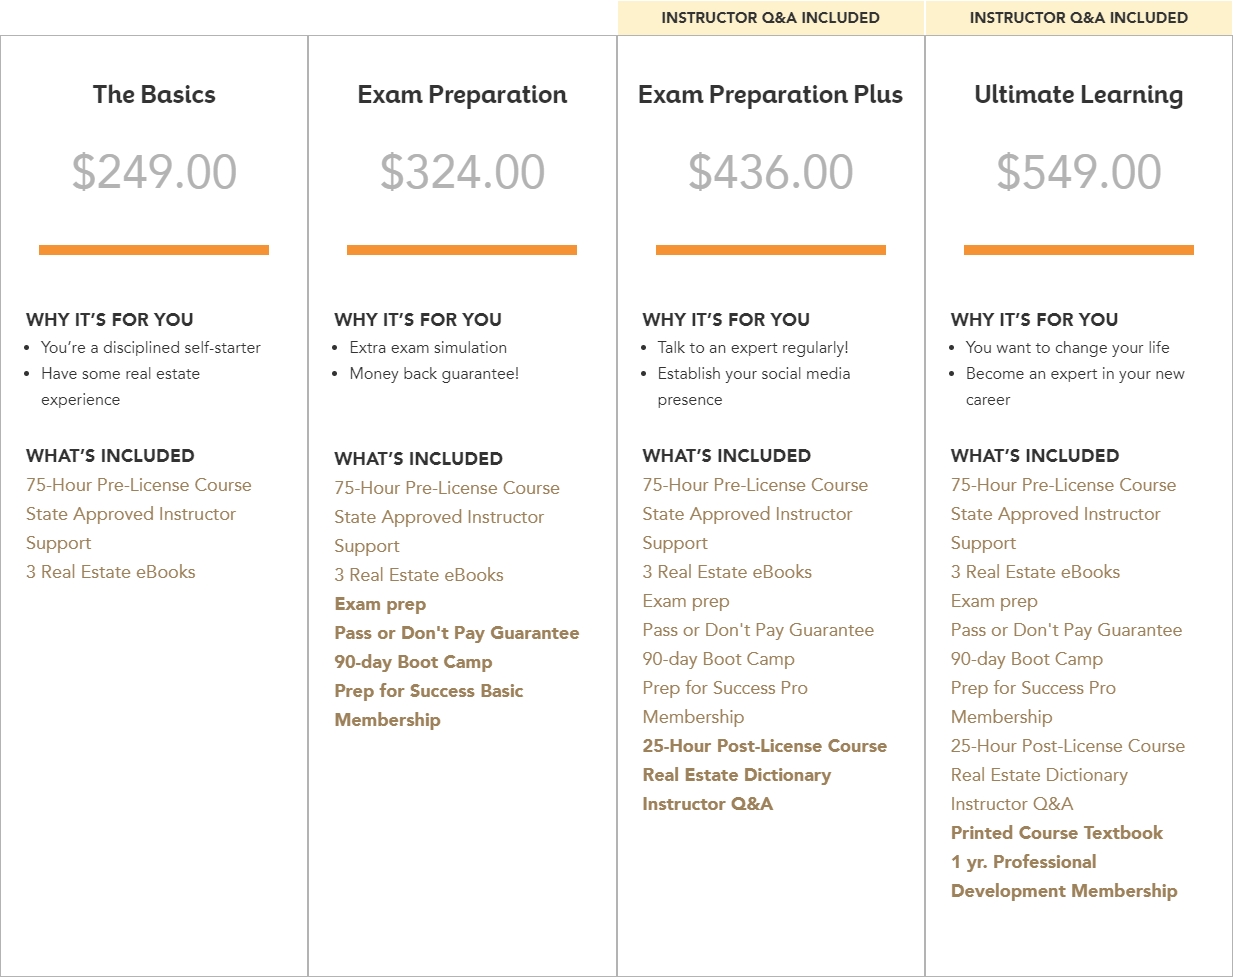This screenshot has height=977, width=1233.
Task: Open the bold 25-Hour Post-License Course item
Action: coord(764,746)
